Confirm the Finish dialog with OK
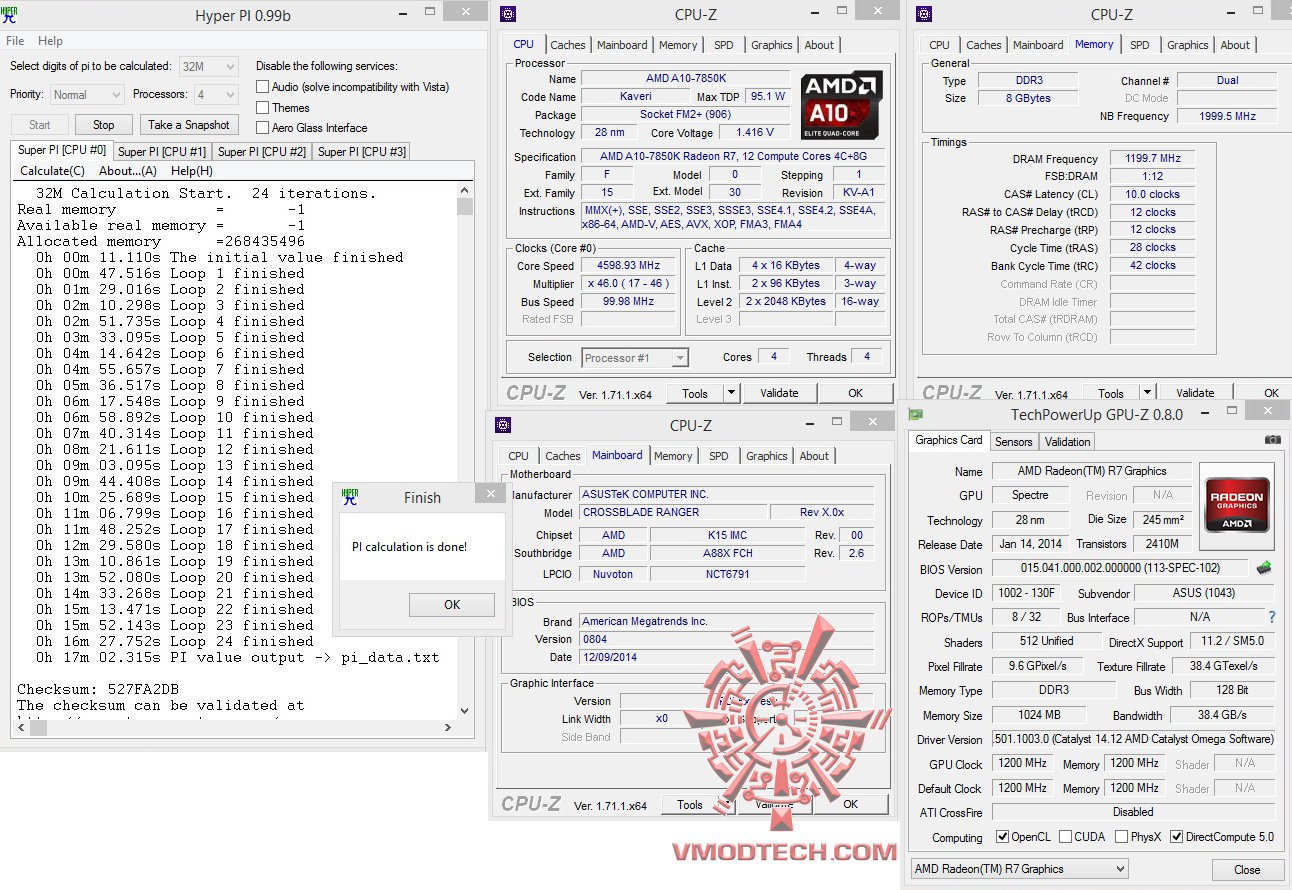The width and height of the screenshot is (1292, 890). [452, 605]
